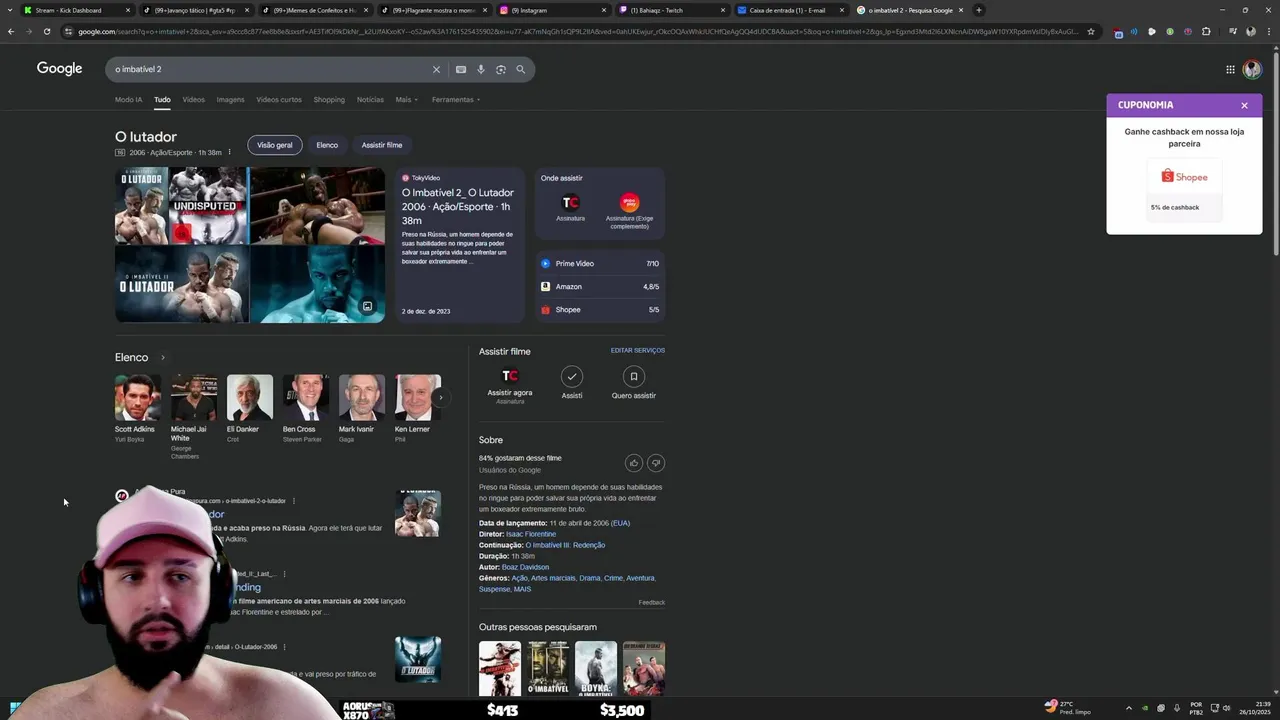Open director Isaac Florentine link
This screenshot has width=1280, height=720.
click(x=531, y=534)
